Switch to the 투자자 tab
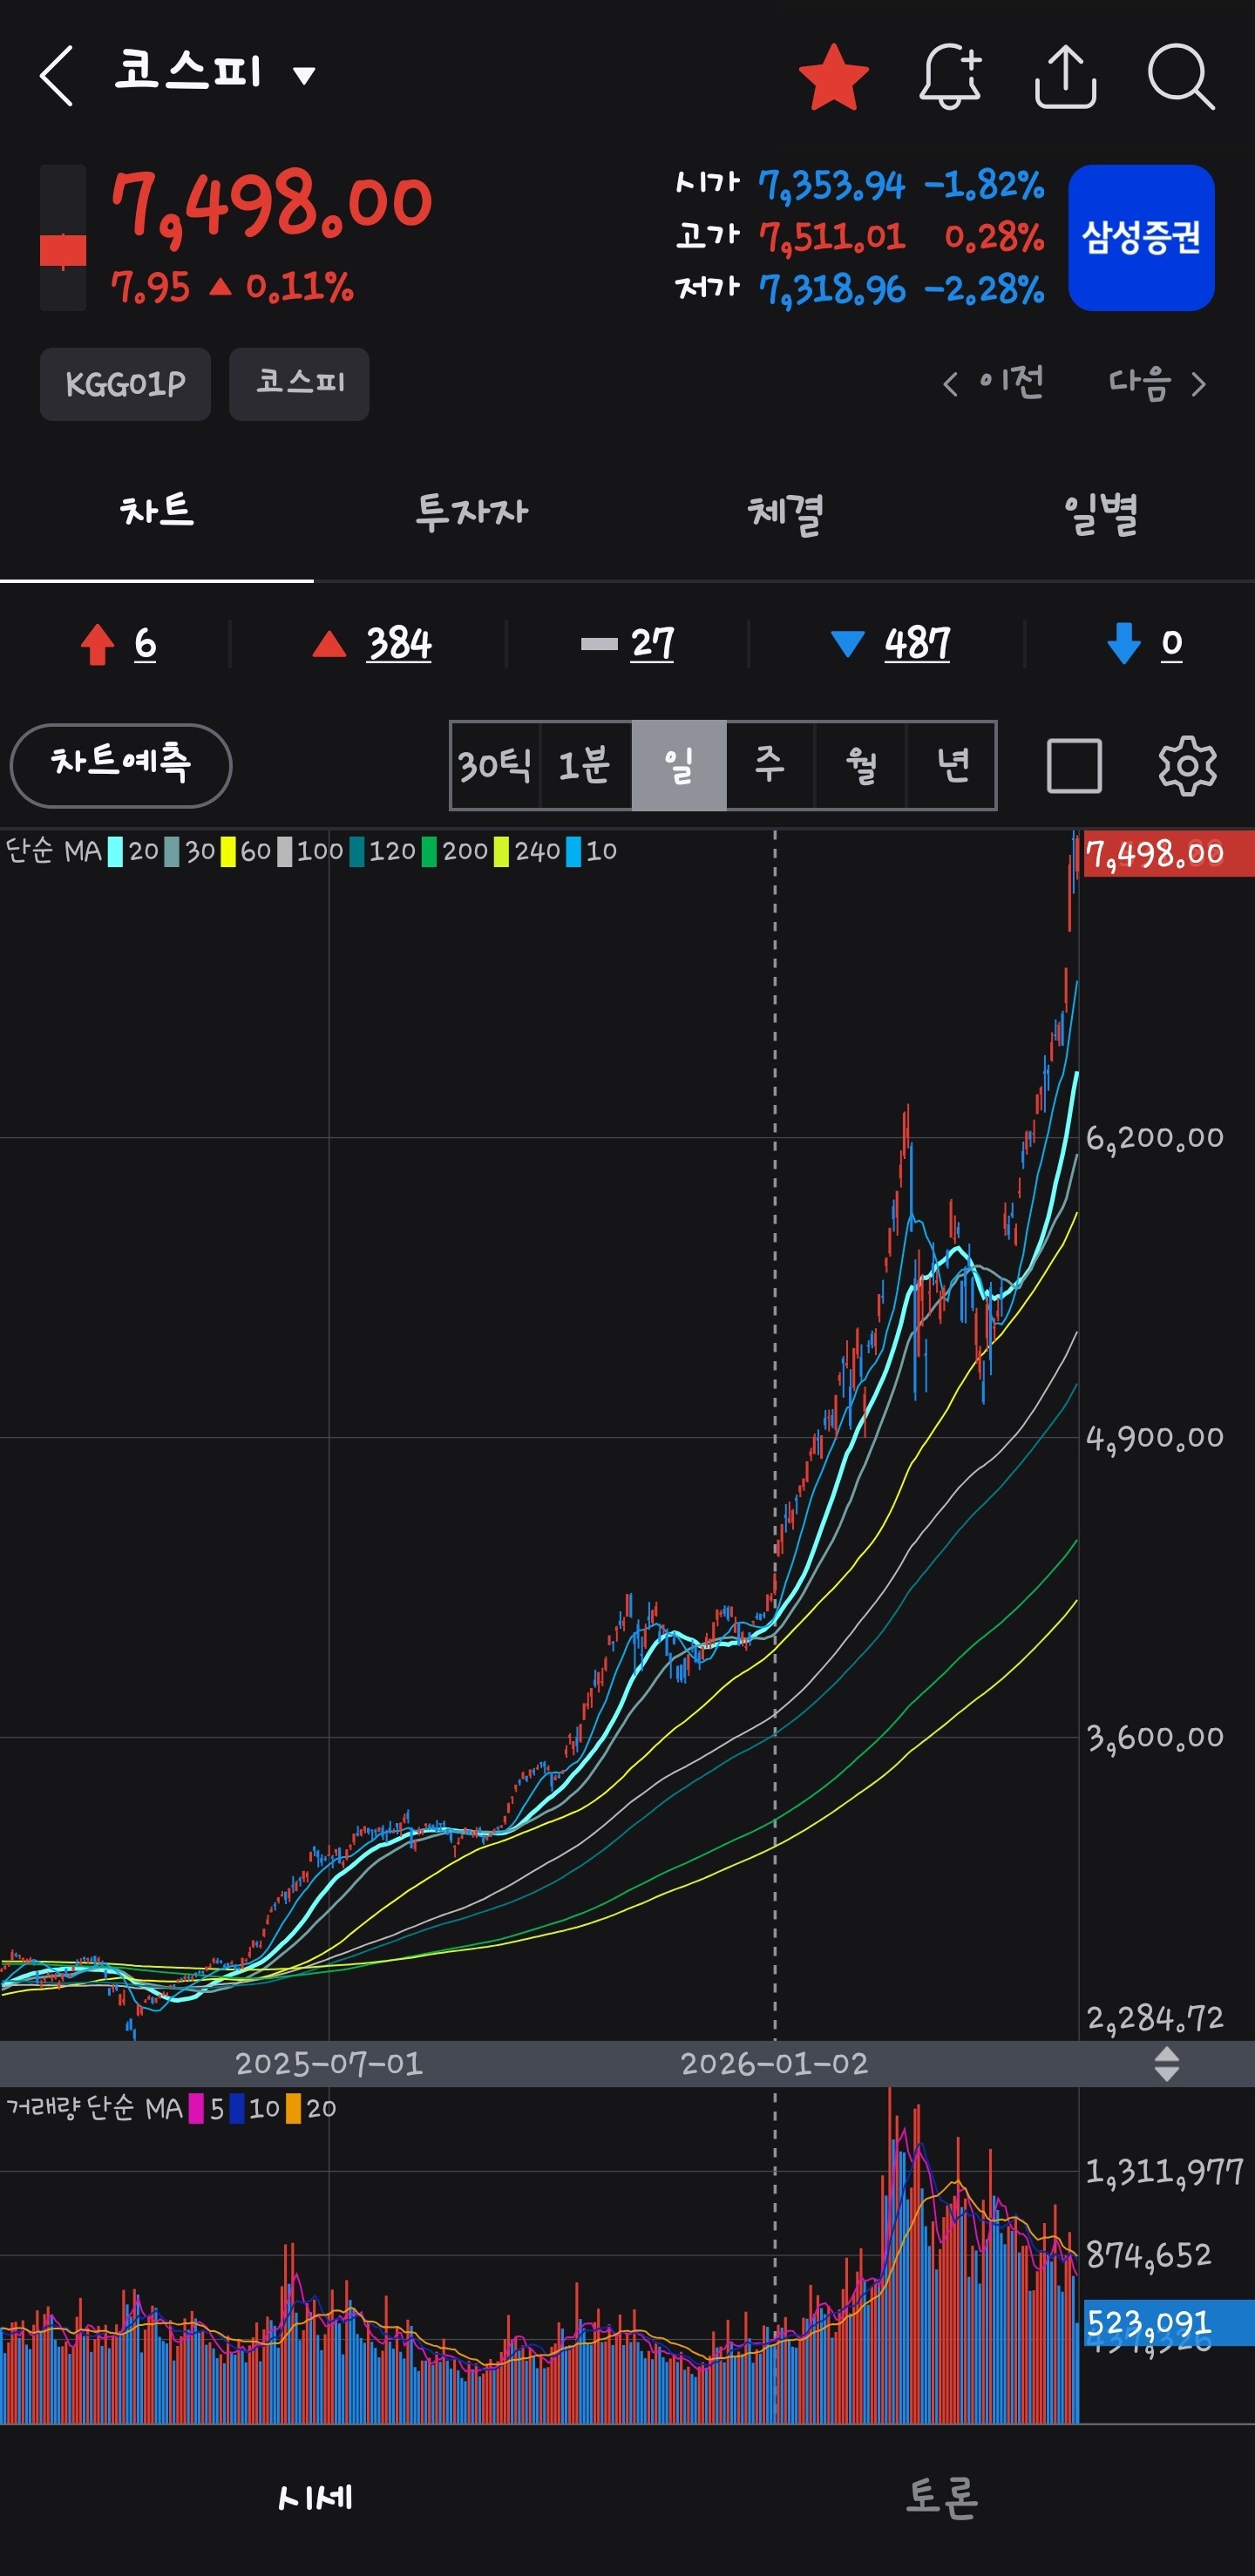 [x=471, y=513]
